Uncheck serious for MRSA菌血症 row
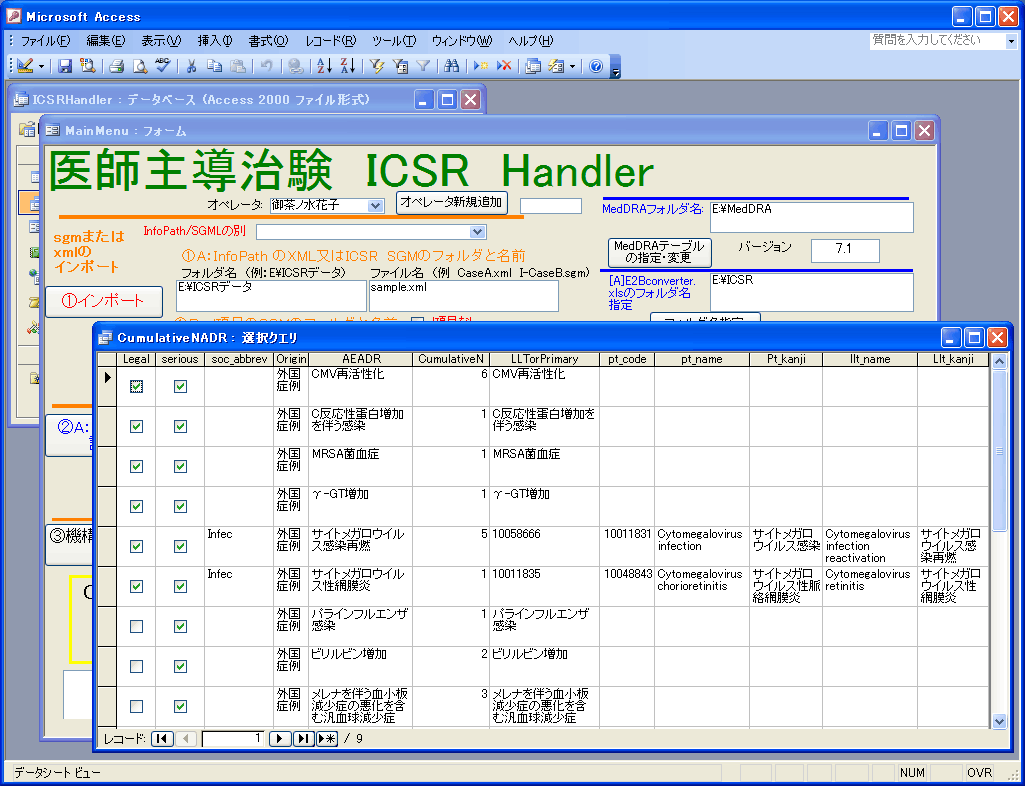Screen dimensions: 1025x786 (180, 466)
